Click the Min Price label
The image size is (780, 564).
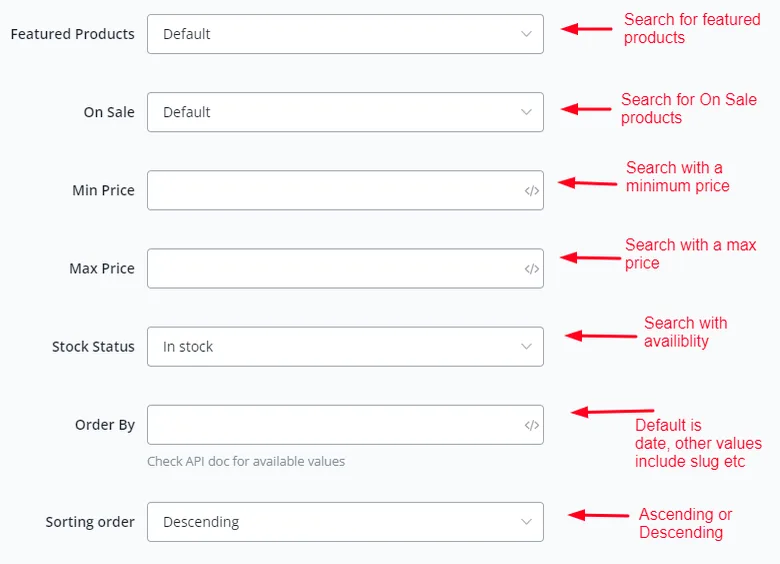coord(103,190)
